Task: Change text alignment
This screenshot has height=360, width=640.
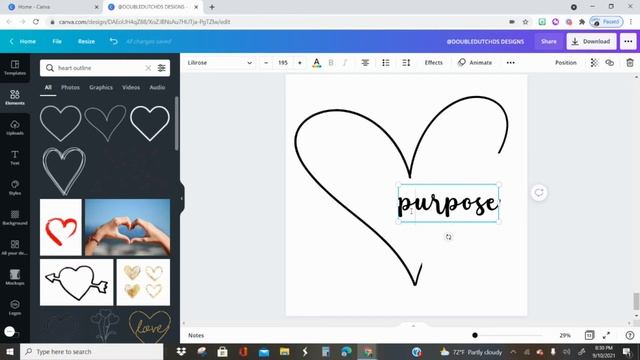Action: point(365,63)
